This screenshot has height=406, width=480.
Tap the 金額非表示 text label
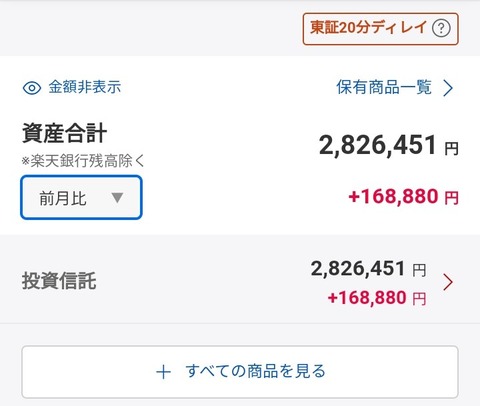point(84,87)
